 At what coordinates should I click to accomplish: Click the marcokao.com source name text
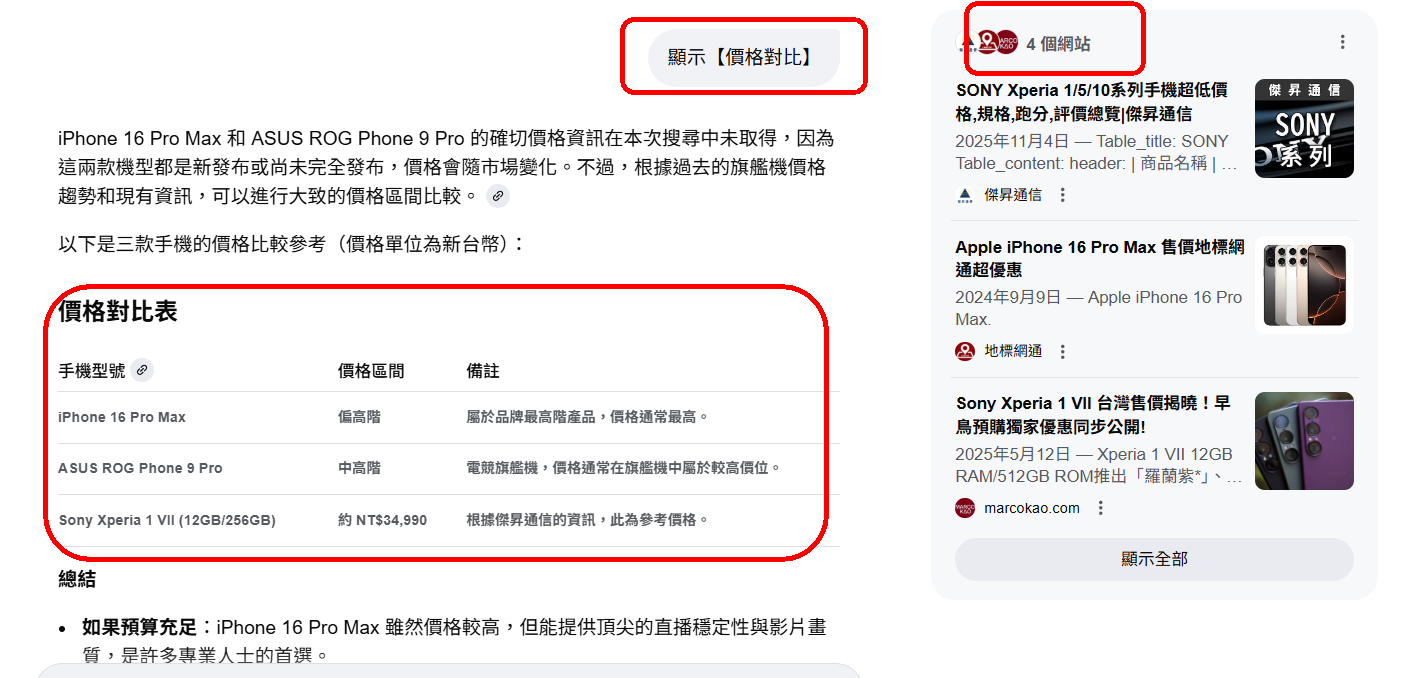(x=1032, y=508)
